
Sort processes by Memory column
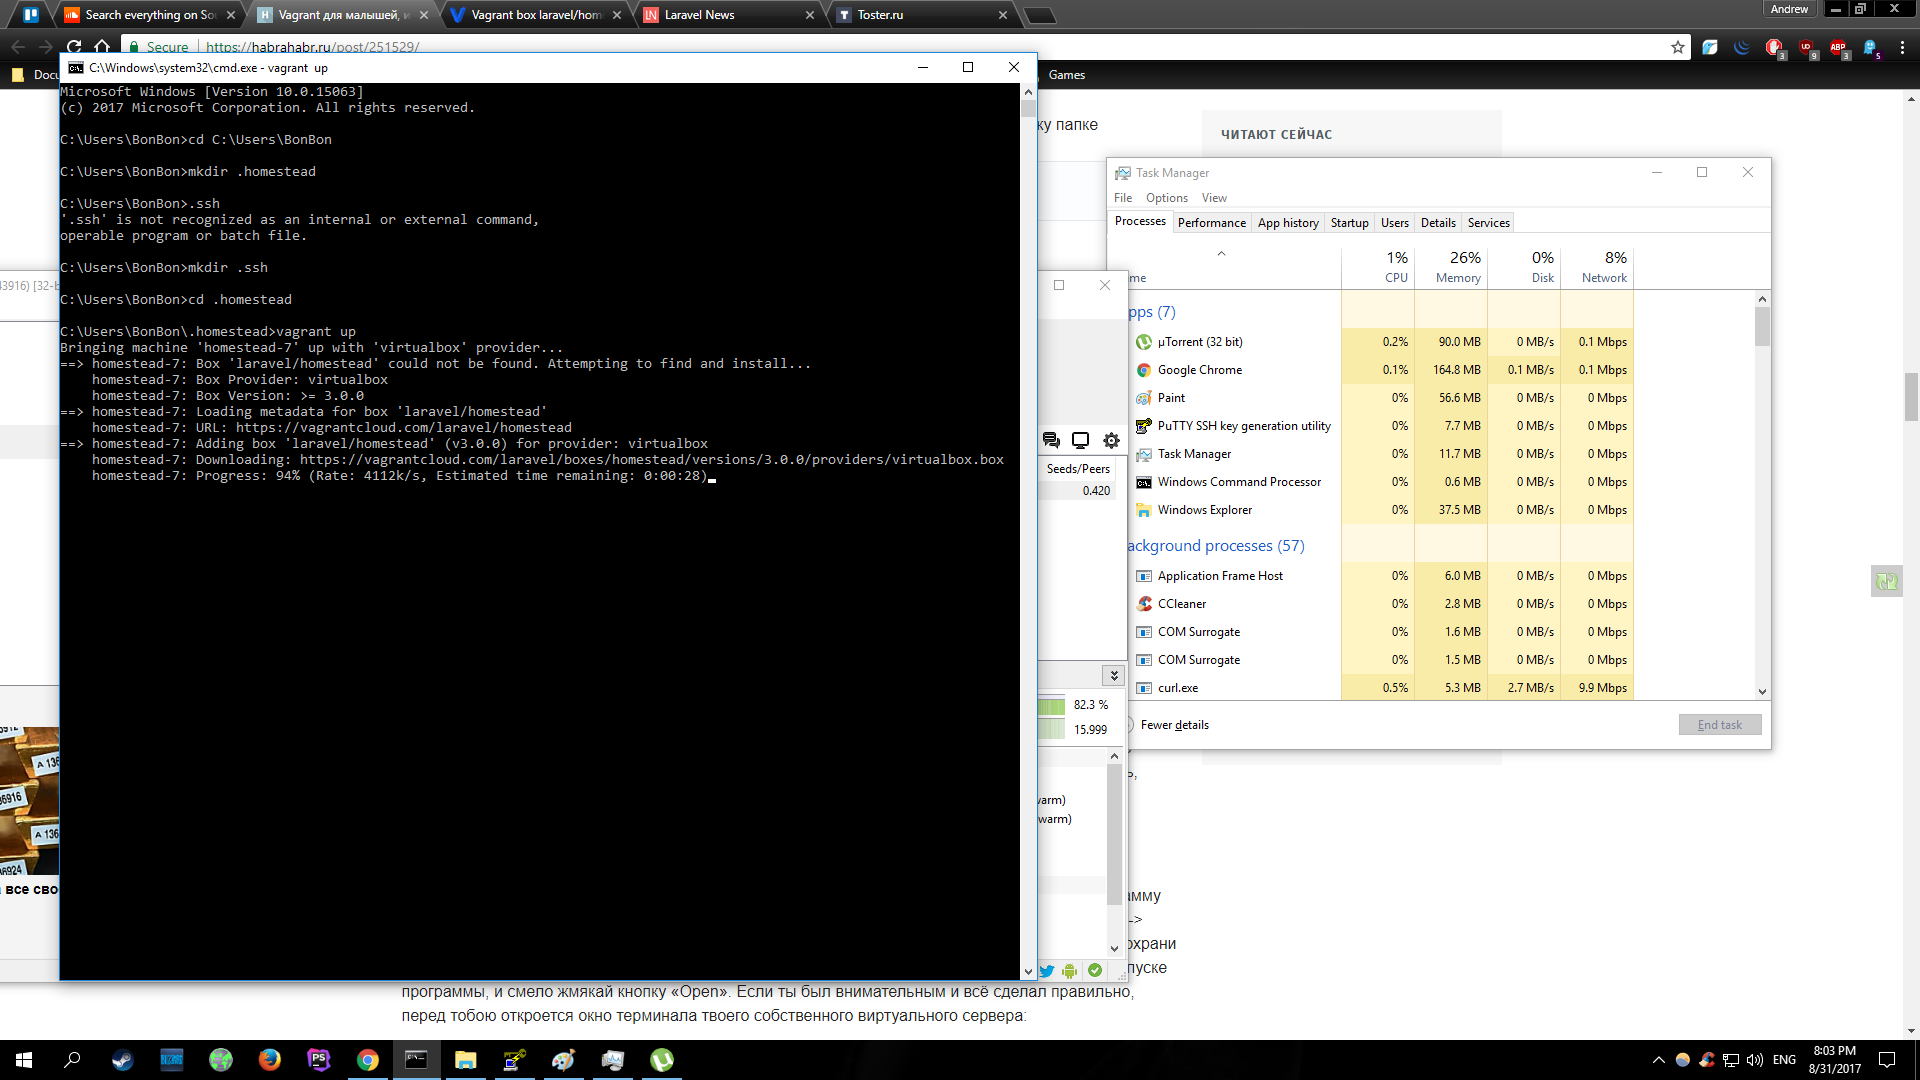click(1451, 267)
